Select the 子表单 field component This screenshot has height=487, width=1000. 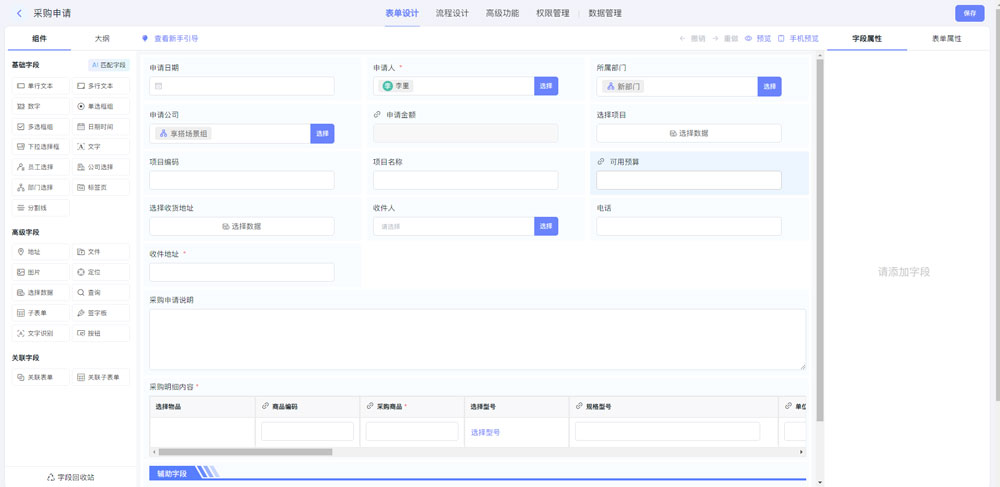pos(41,313)
